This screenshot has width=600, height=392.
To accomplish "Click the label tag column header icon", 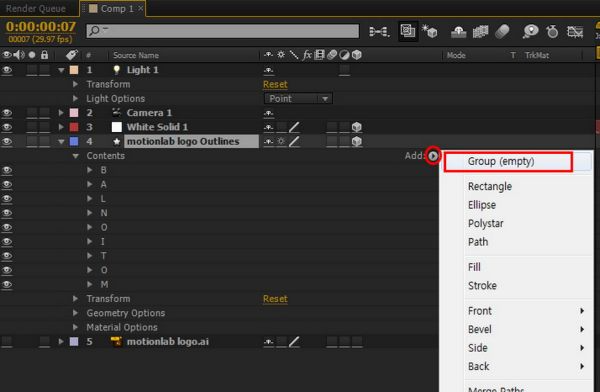I will (x=72, y=55).
